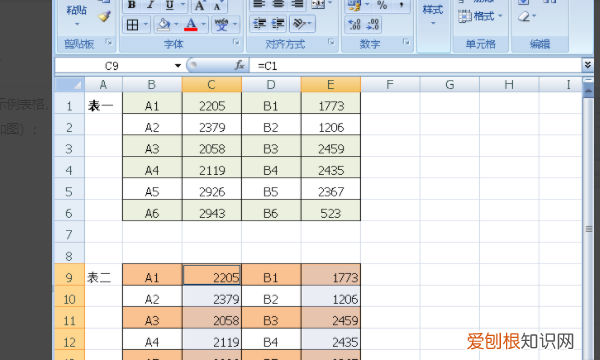Decrease decimal places
Screen dimensions: 600x360
(373, 24)
